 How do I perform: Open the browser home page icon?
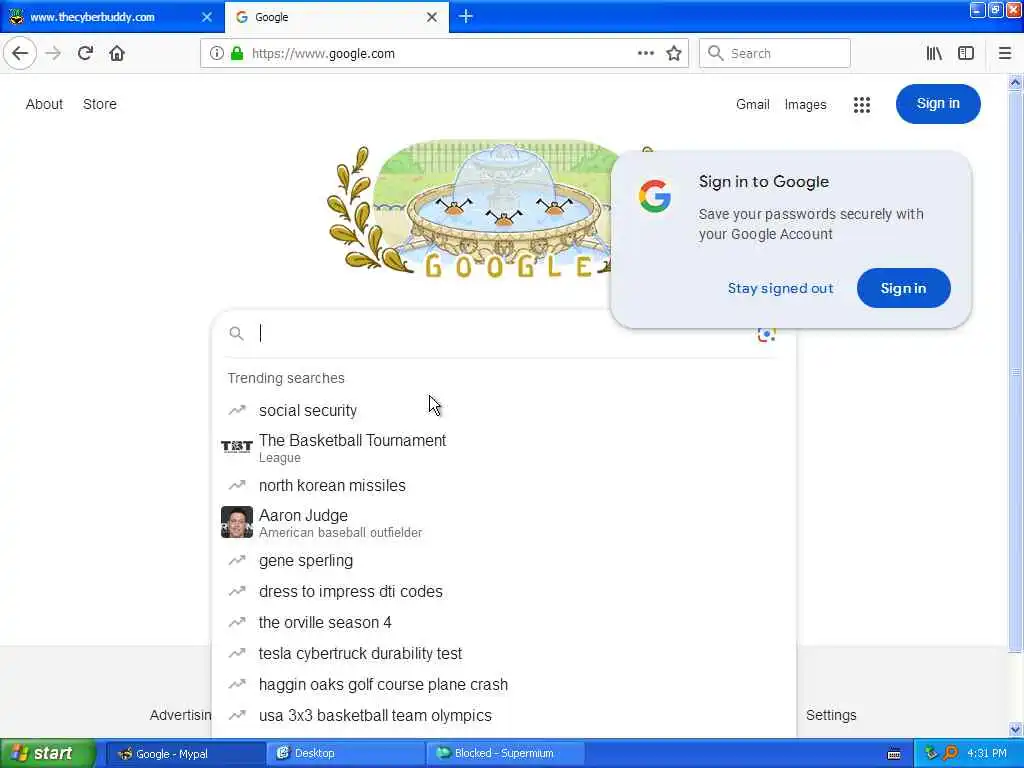117,54
